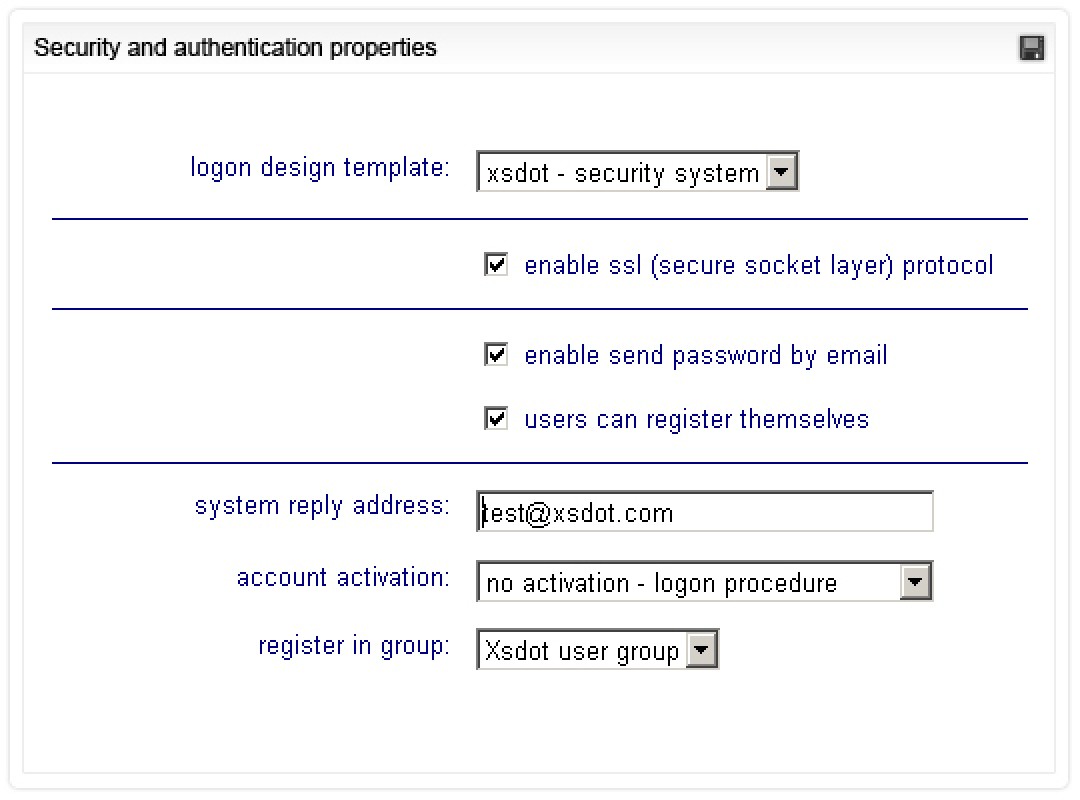This screenshot has height=800, width=1080.
Task: Click the test@xsdot.com text in the address field
Action: tap(578, 513)
